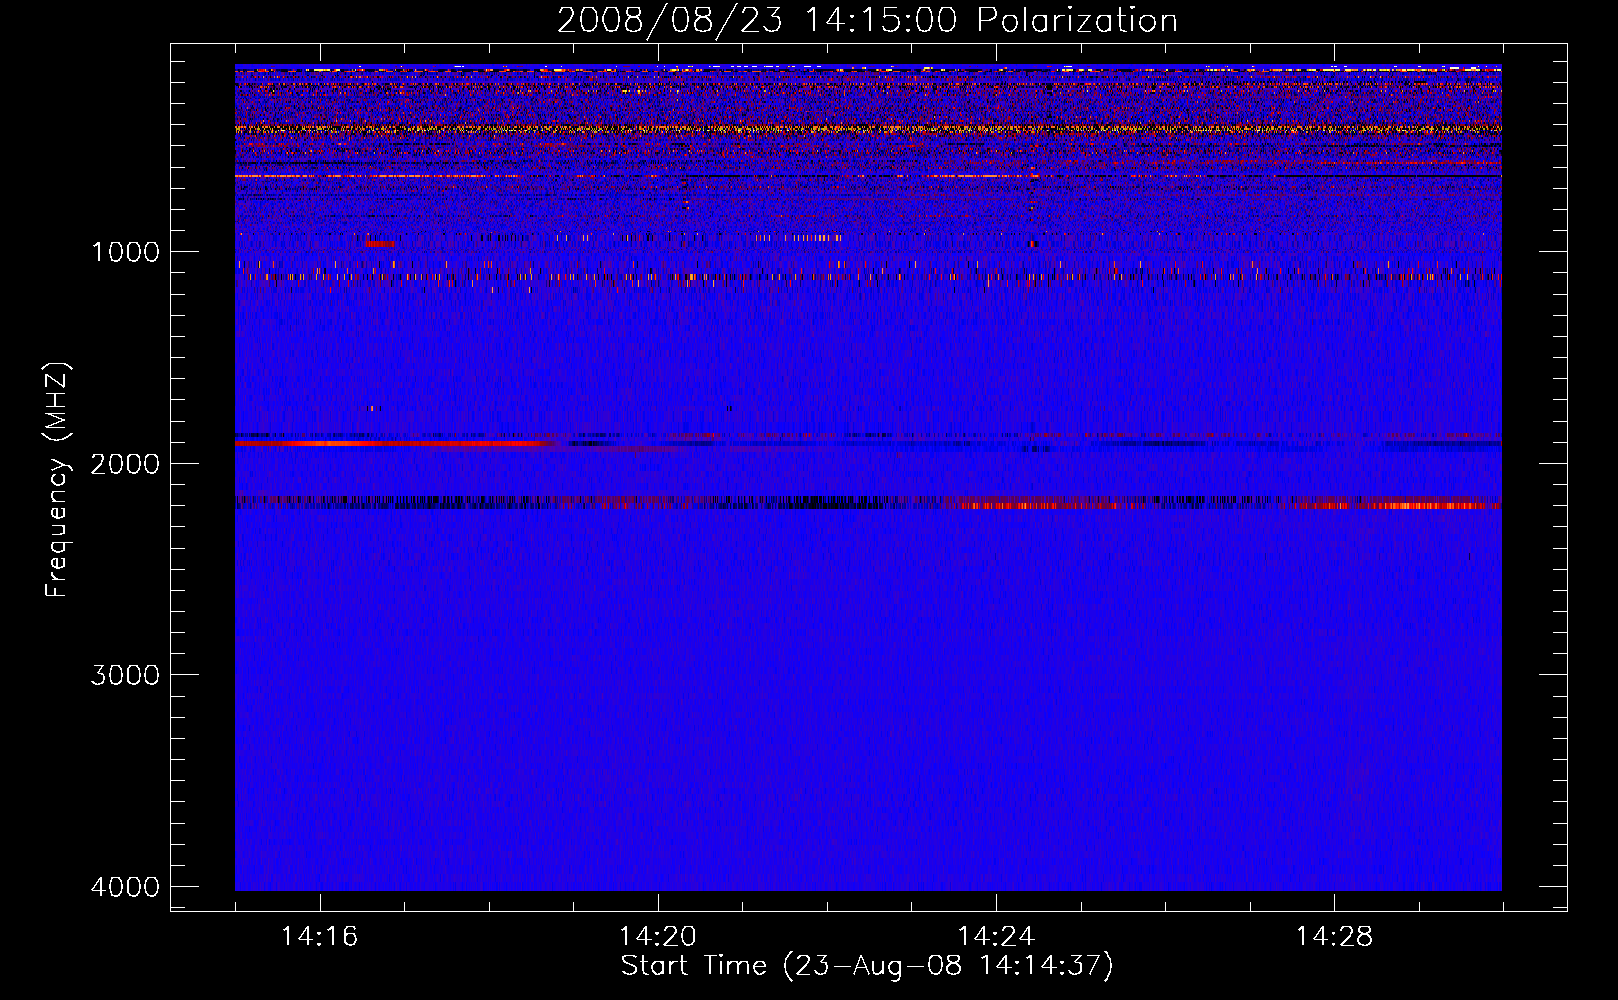Click the 1000 frequency tick label
Image resolution: width=1618 pixels, height=1000 pixels.
[125, 251]
